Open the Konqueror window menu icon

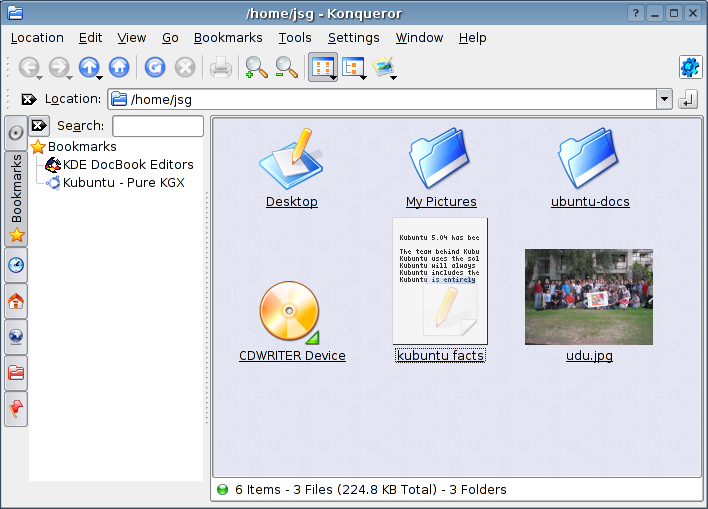point(15,13)
